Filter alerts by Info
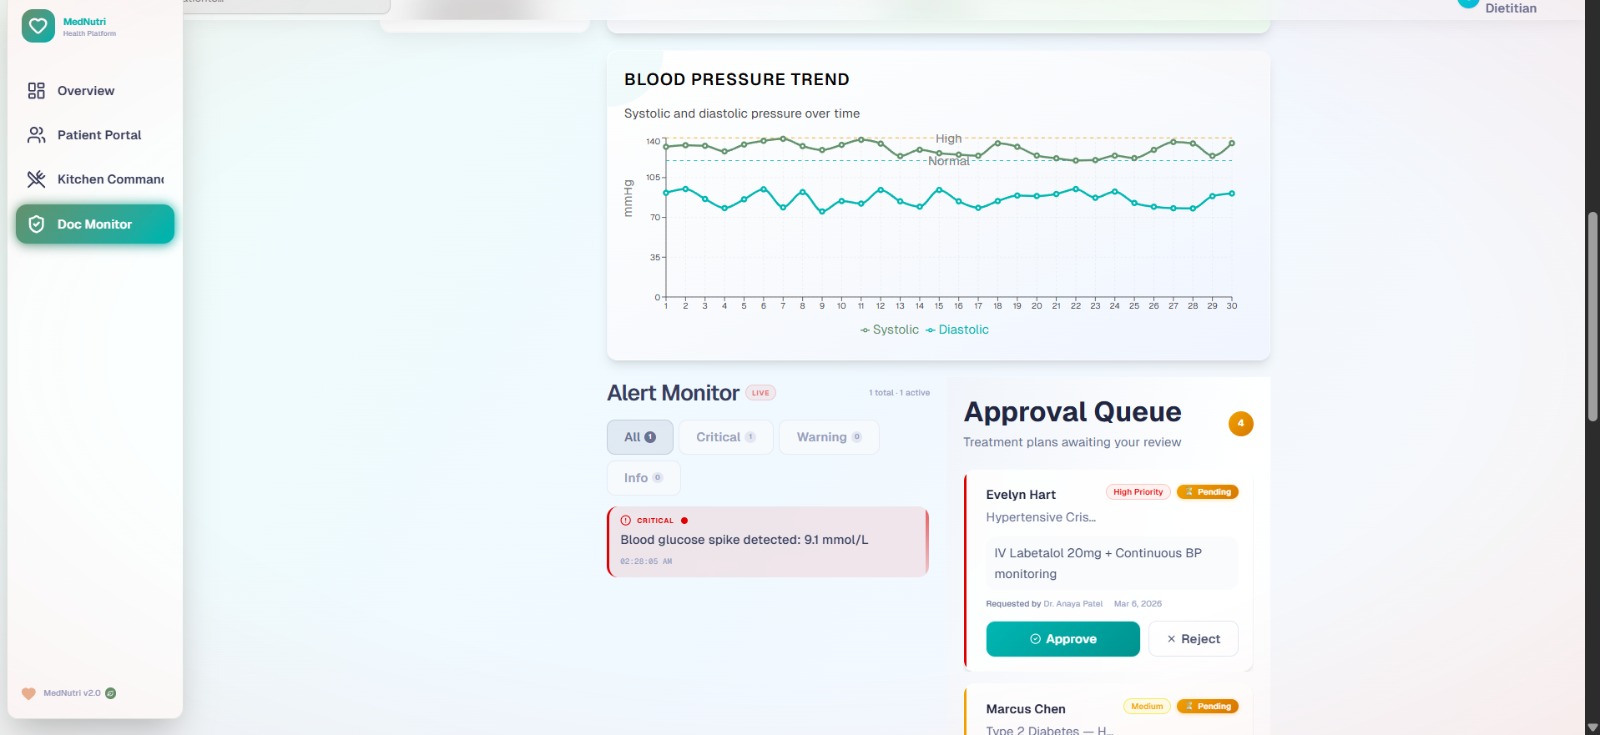This screenshot has width=1600, height=735. (x=643, y=478)
